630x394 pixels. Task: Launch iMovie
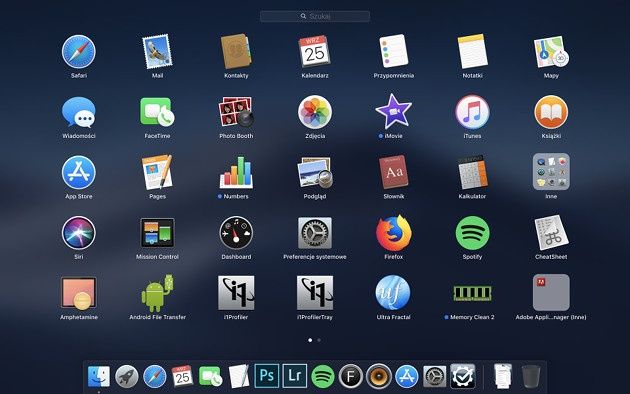[x=393, y=111]
